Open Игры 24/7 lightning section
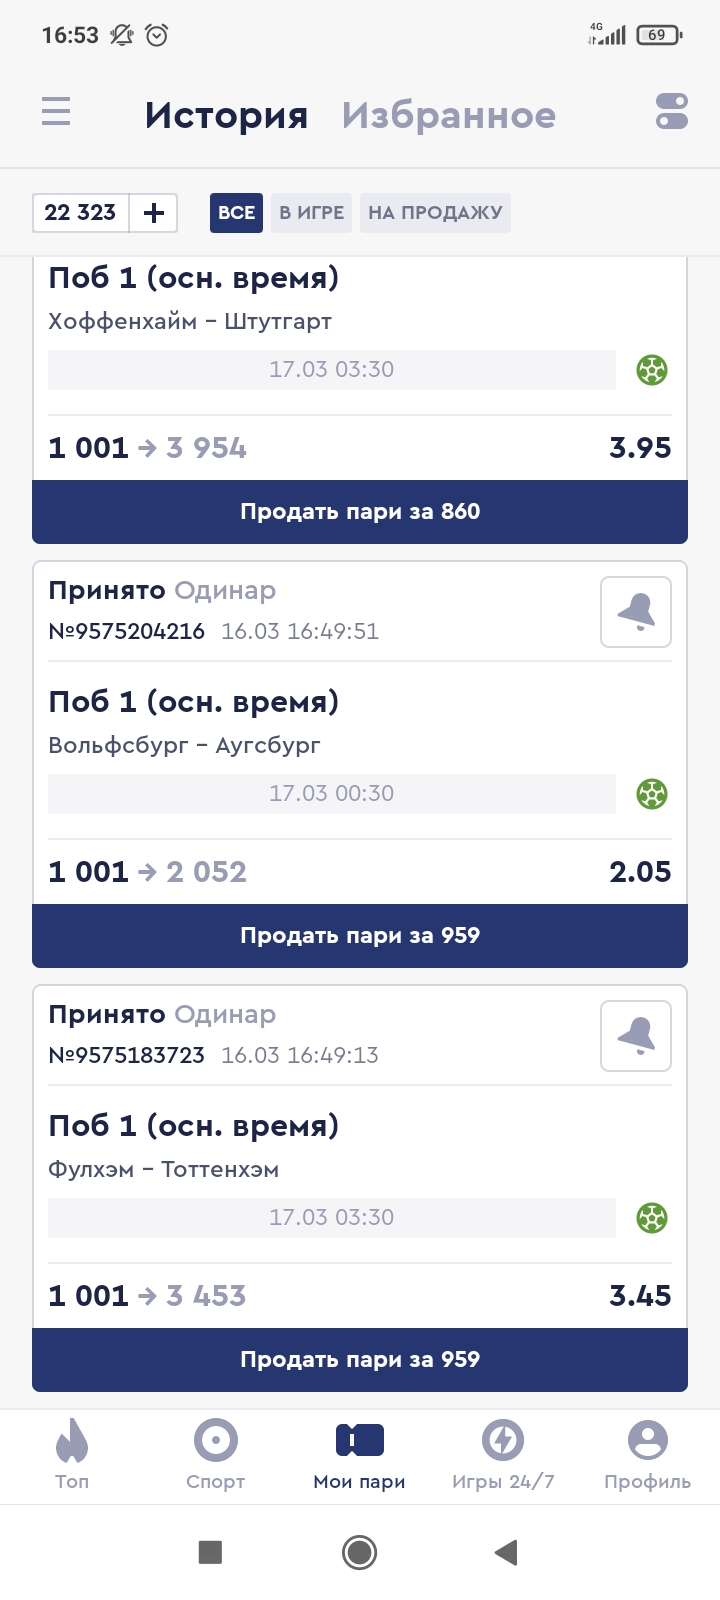 click(503, 1455)
